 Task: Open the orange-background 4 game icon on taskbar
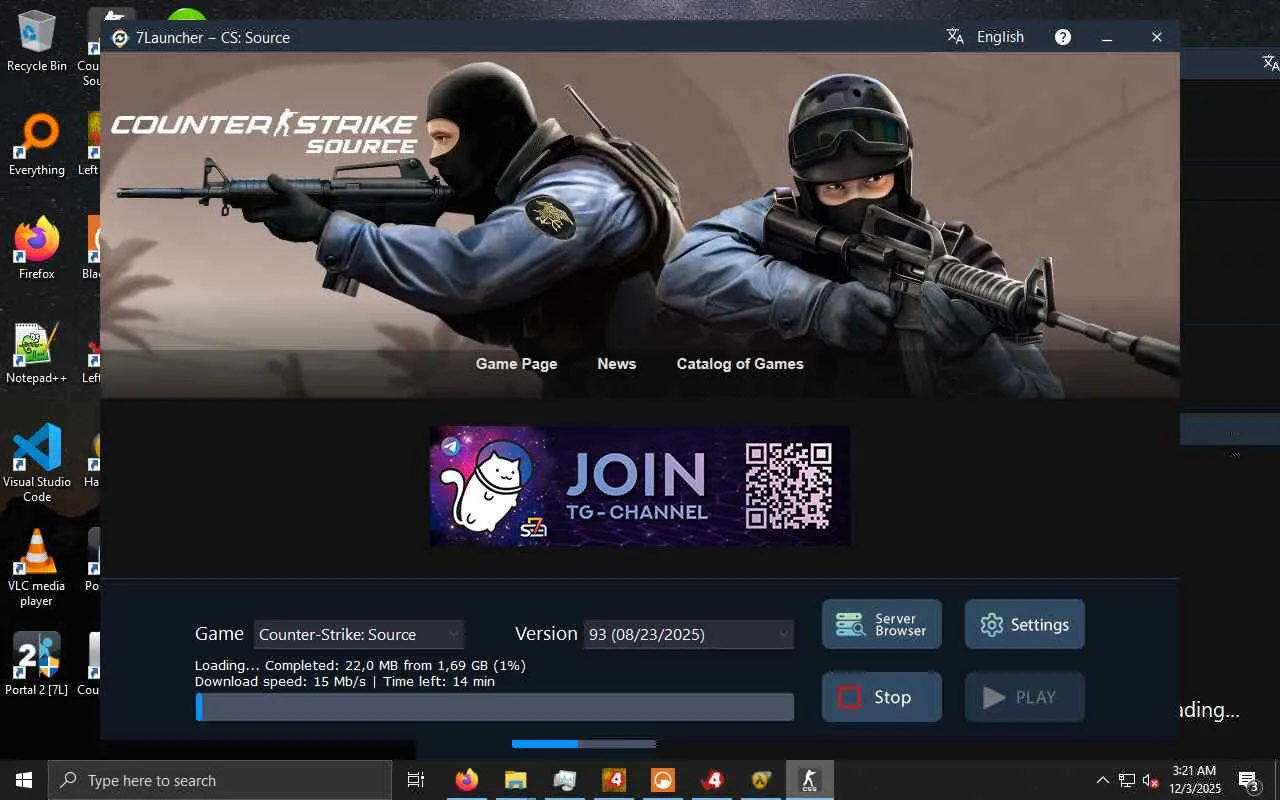pos(614,780)
